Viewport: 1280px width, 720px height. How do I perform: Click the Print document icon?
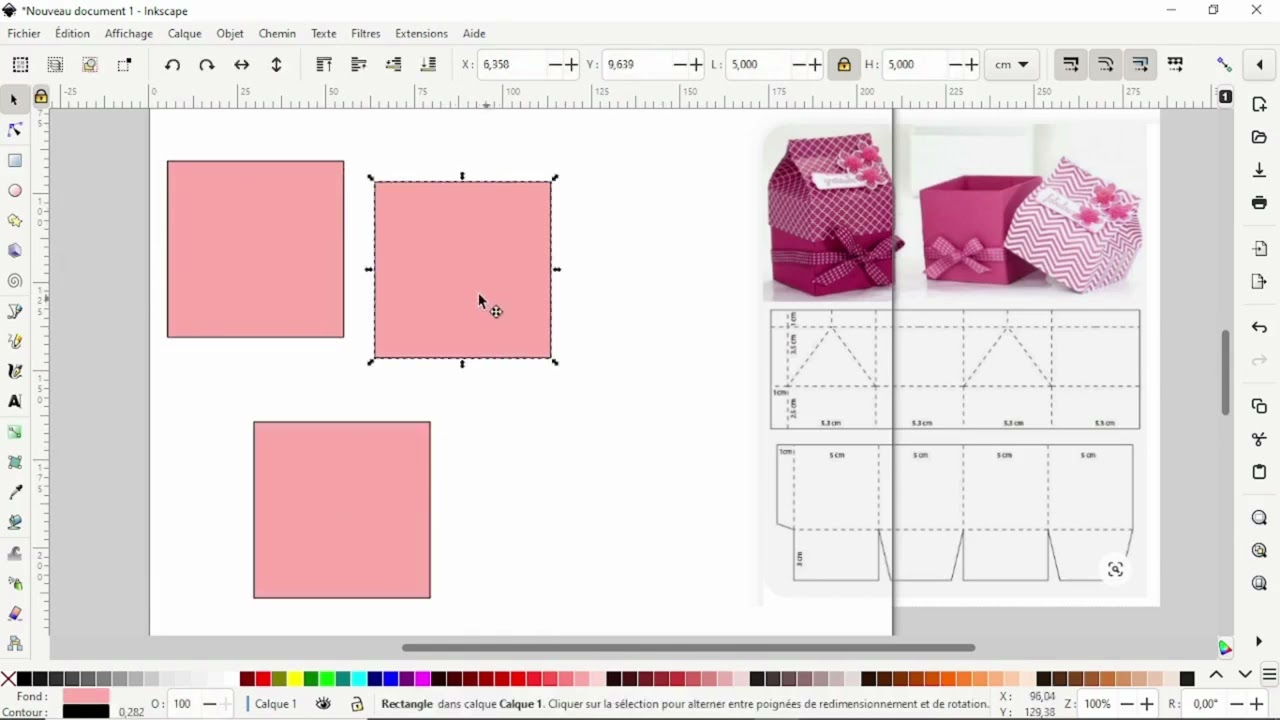pyautogui.click(x=1259, y=203)
